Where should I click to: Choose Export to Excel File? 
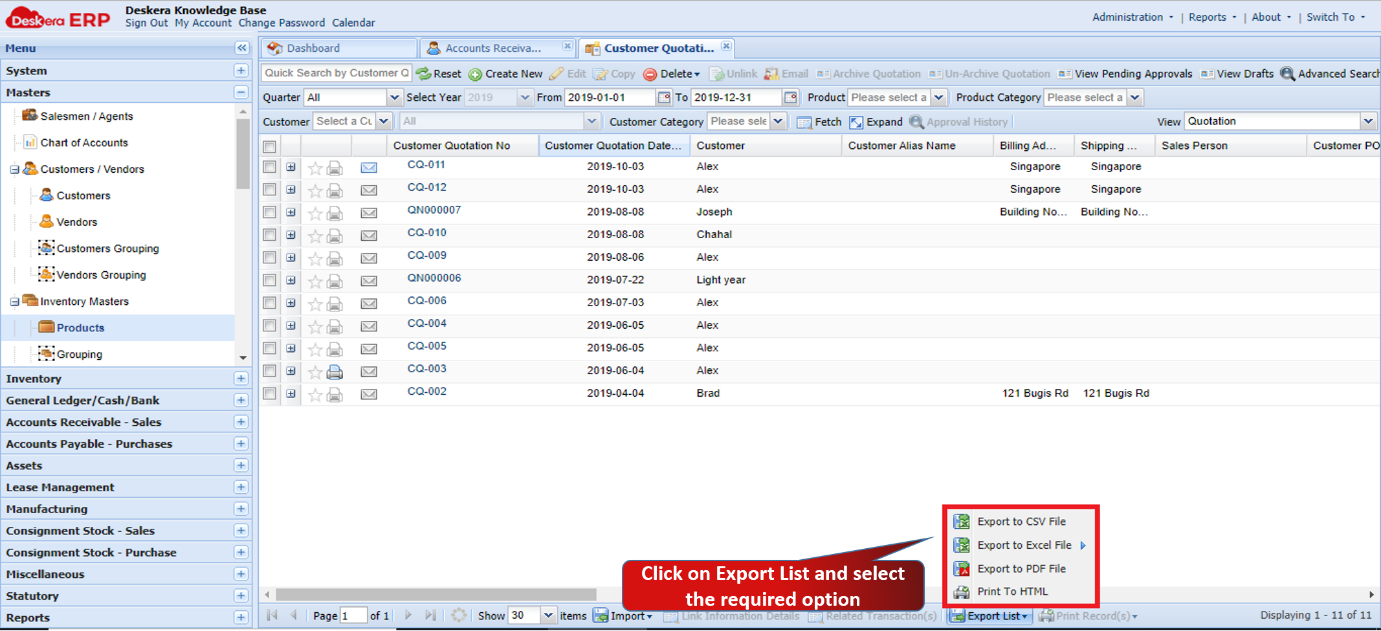click(1019, 546)
